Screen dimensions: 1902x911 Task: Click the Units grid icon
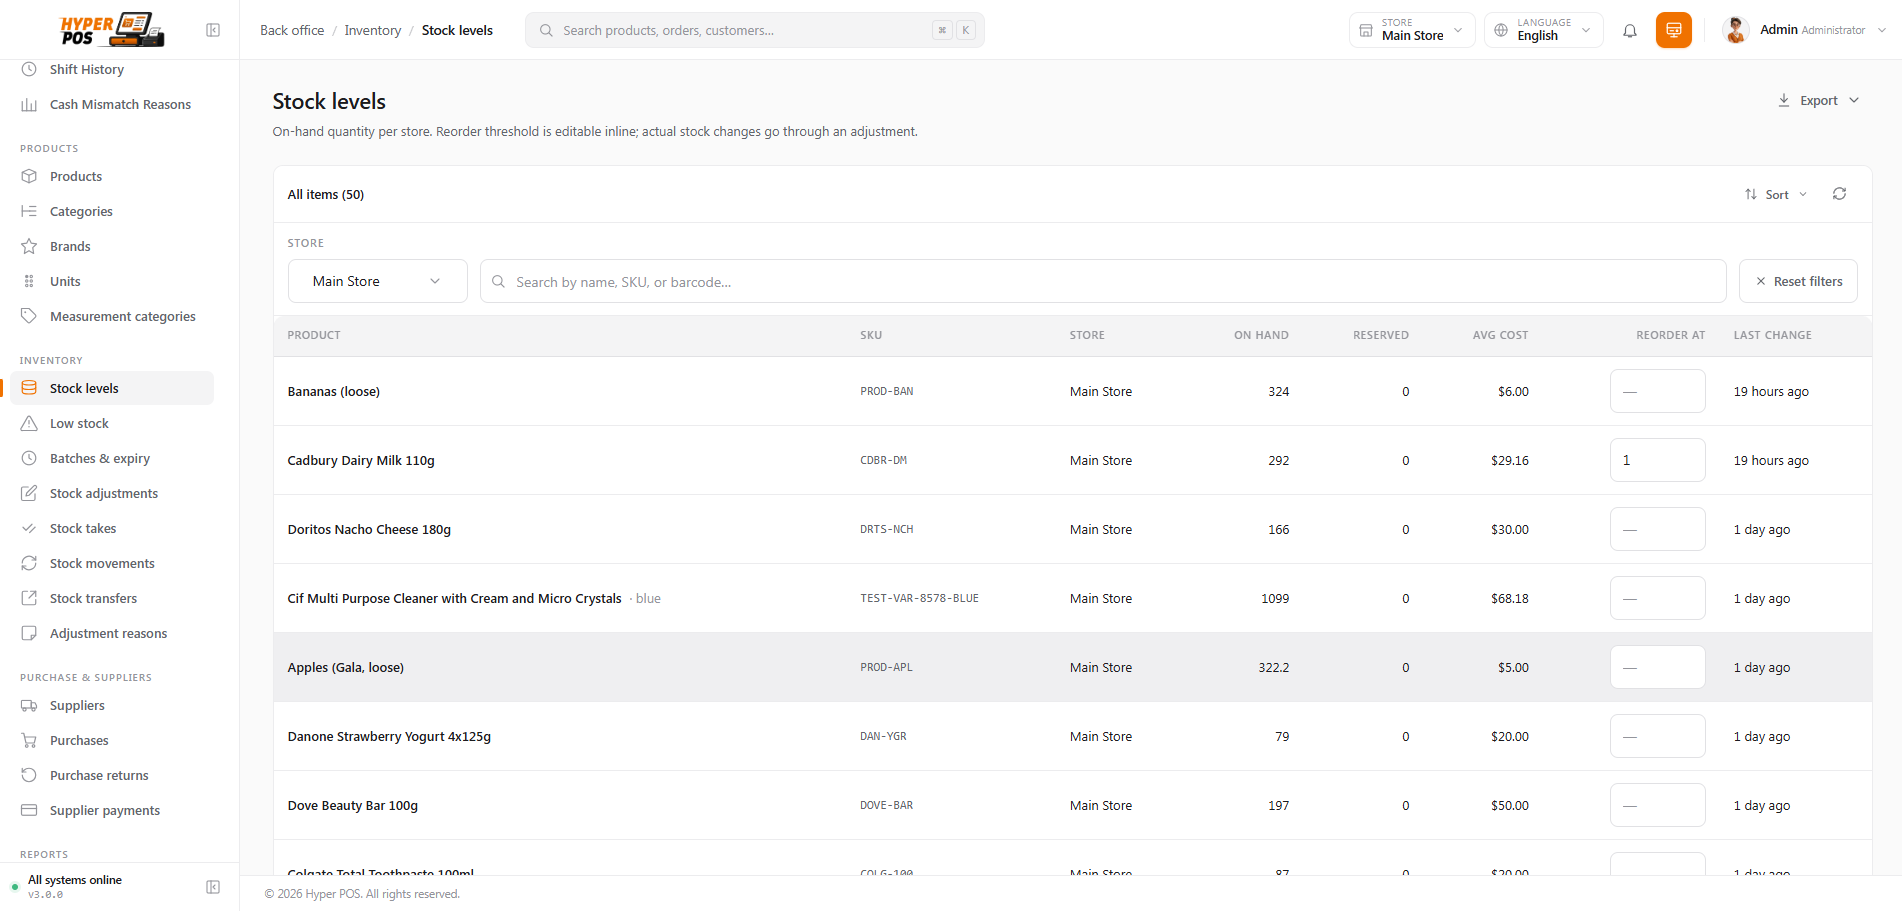tap(29, 281)
